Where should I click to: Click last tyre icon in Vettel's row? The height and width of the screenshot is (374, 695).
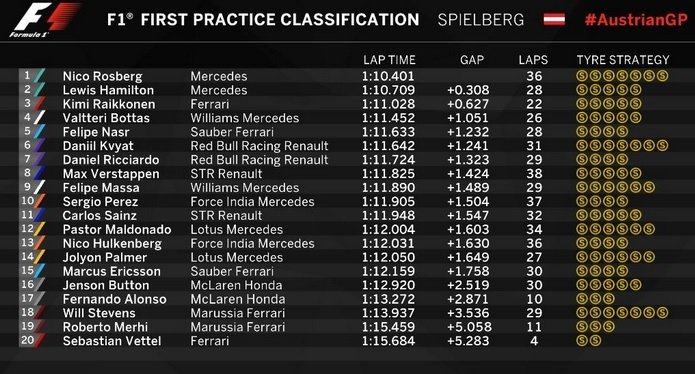pyautogui.click(x=595, y=341)
